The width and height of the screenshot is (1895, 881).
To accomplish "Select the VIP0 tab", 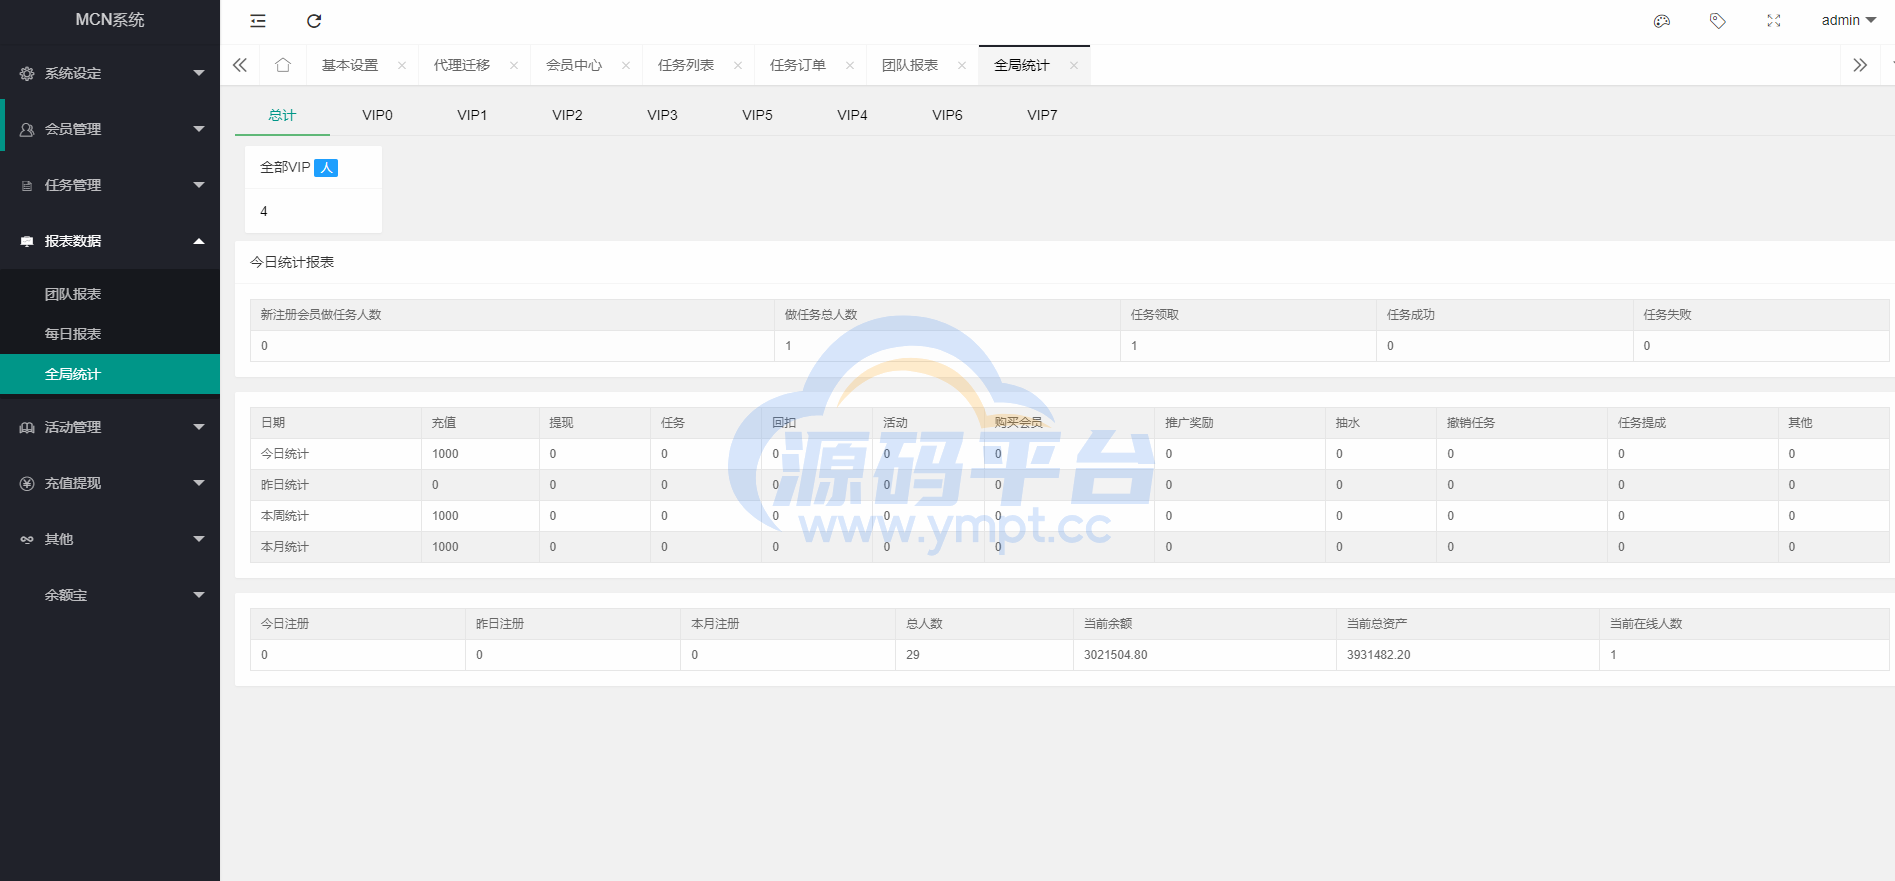I will pyautogui.click(x=377, y=115).
